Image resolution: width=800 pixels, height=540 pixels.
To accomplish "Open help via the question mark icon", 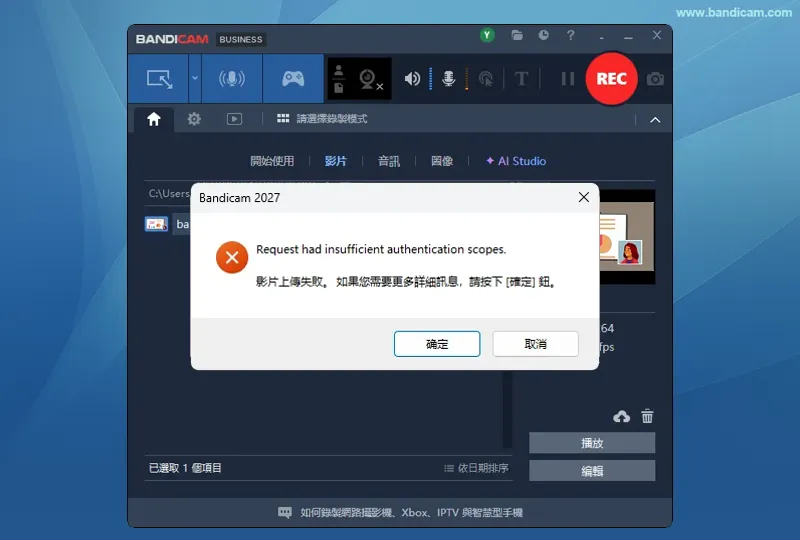I will 570,35.
